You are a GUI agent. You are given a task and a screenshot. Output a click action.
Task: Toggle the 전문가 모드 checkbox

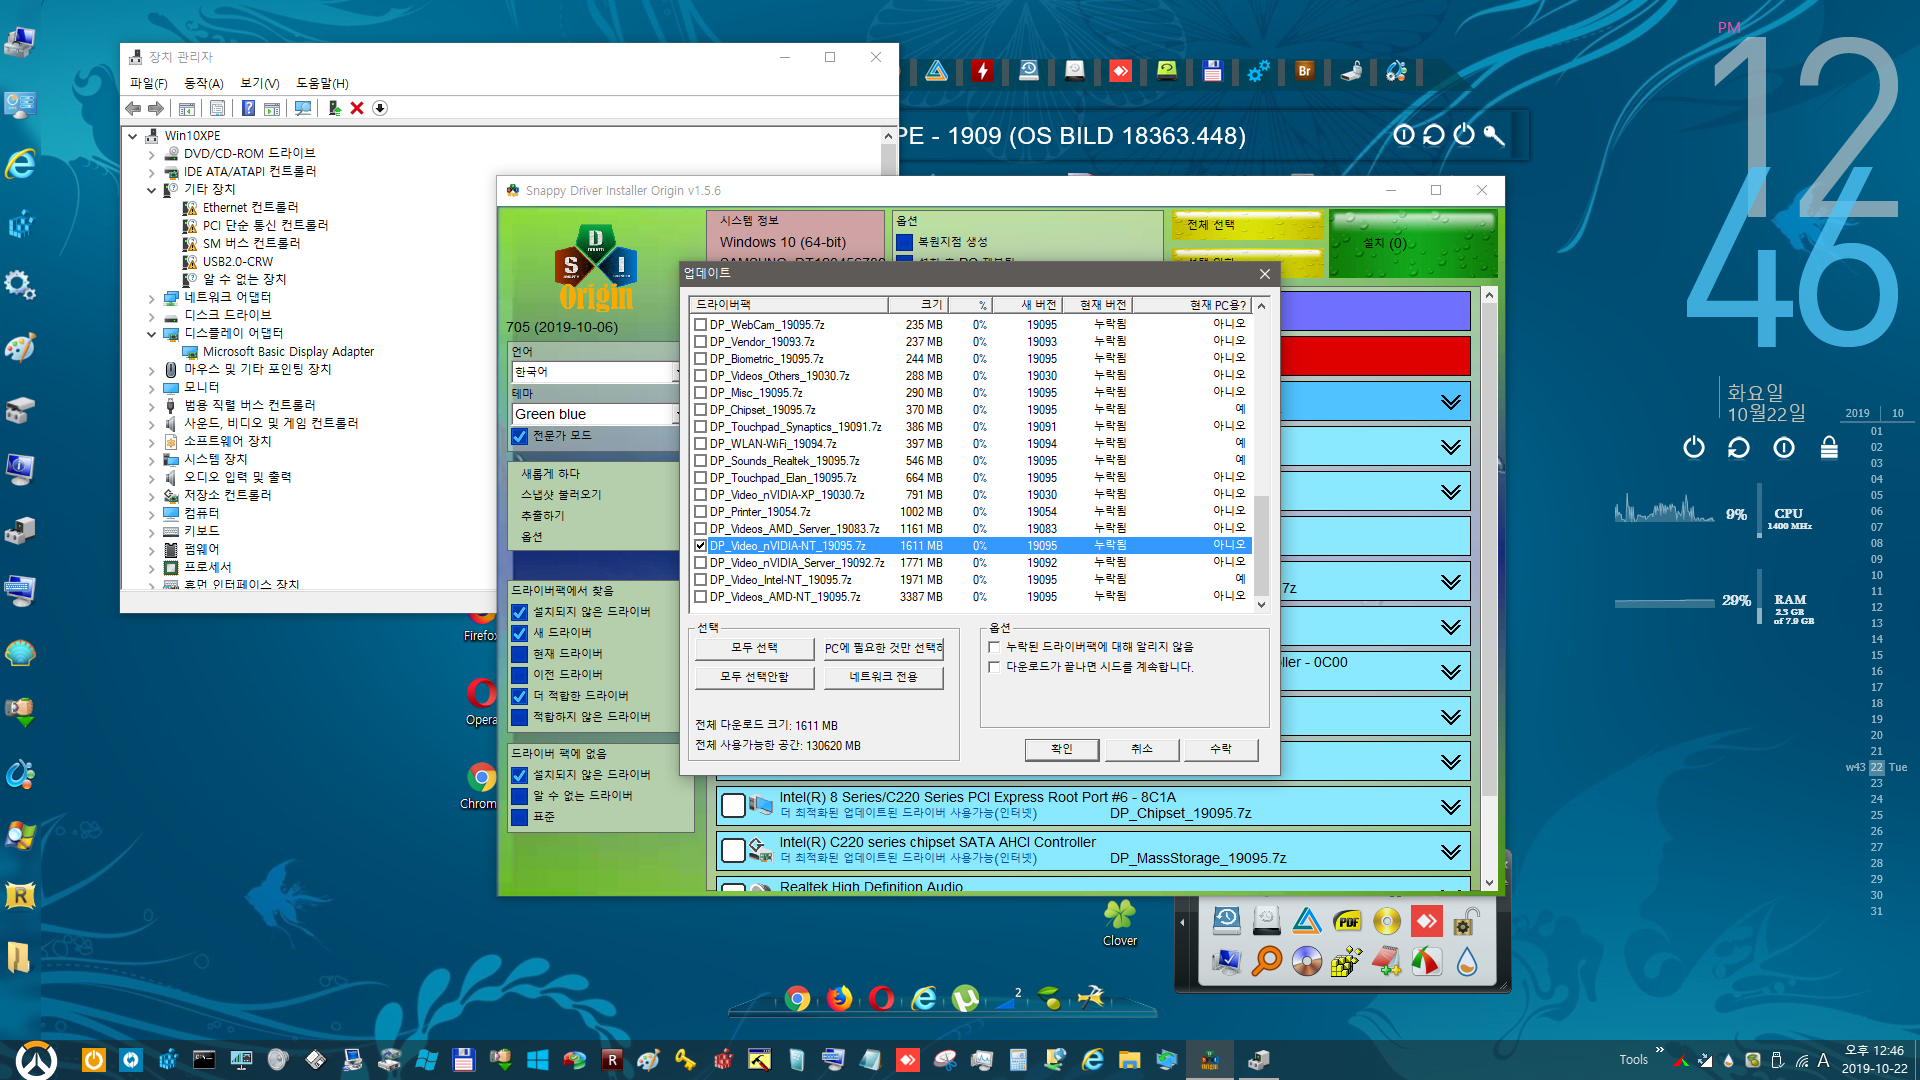pyautogui.click(x=520, y=436)
